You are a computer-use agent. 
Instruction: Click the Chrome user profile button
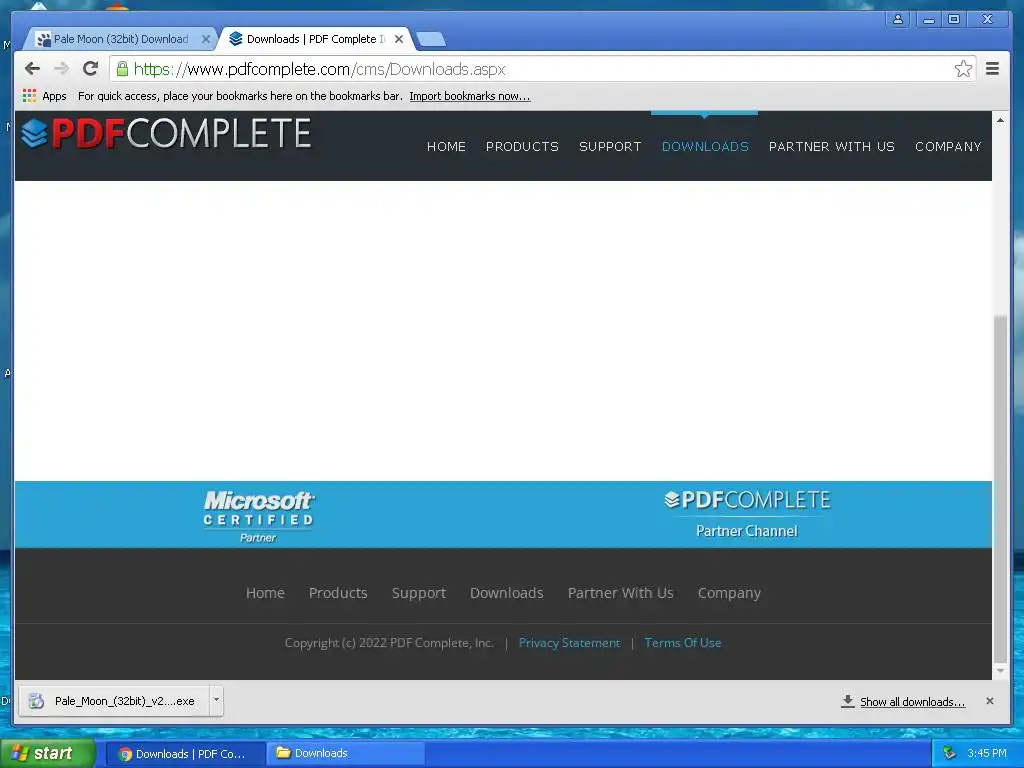click(898, 19)
